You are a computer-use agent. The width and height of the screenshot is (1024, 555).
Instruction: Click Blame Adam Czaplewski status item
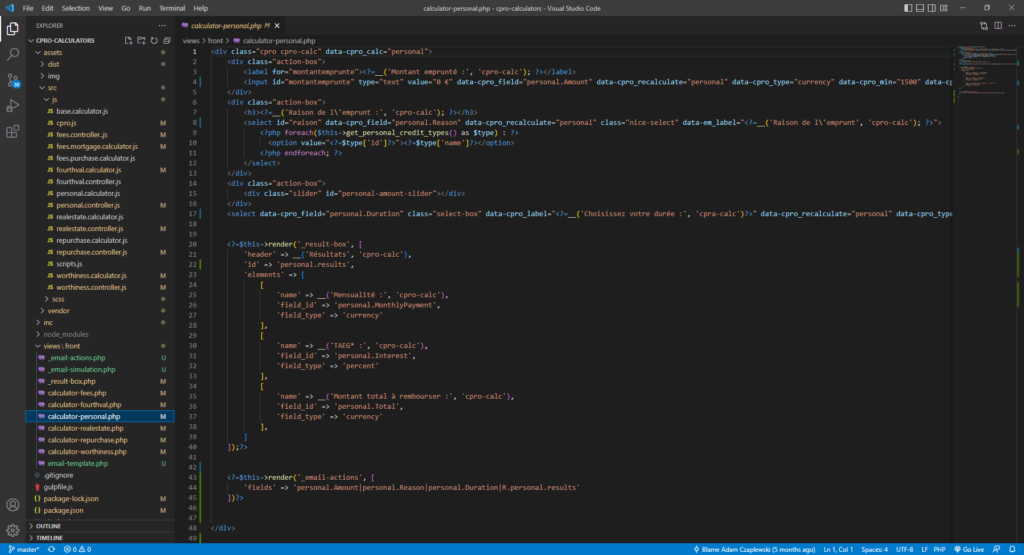click(754, 549)
